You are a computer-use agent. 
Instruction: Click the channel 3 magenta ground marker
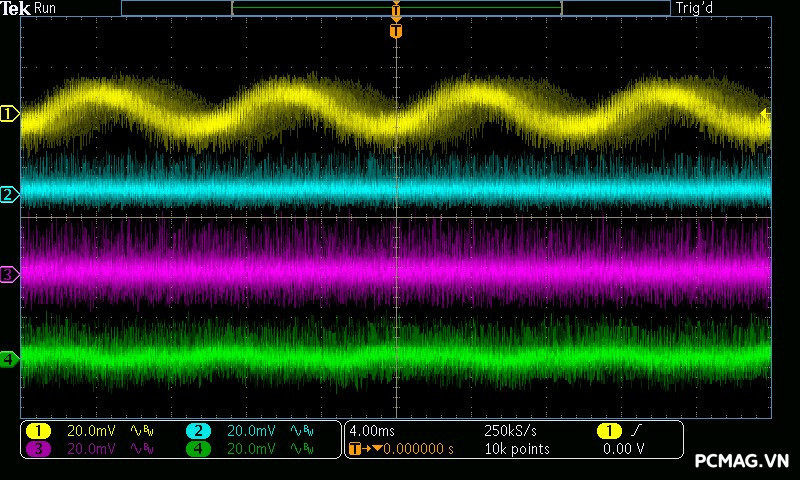click(9, 274)
